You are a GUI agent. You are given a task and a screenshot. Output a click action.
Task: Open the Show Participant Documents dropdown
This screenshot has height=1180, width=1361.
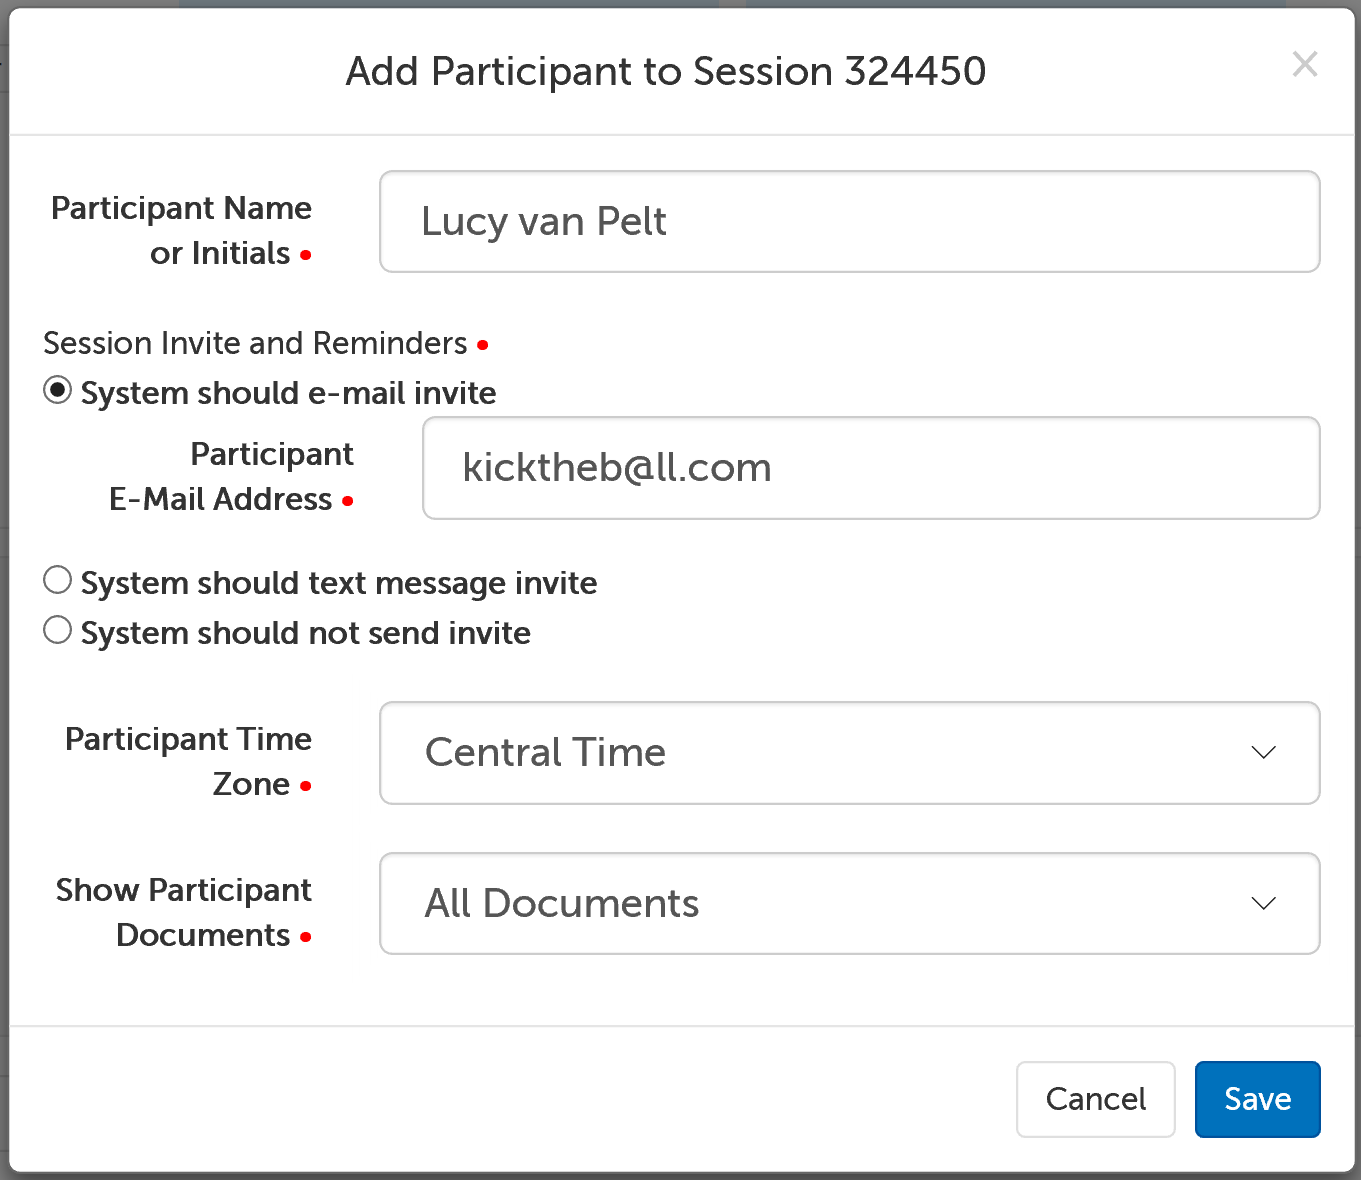[848, 904]
